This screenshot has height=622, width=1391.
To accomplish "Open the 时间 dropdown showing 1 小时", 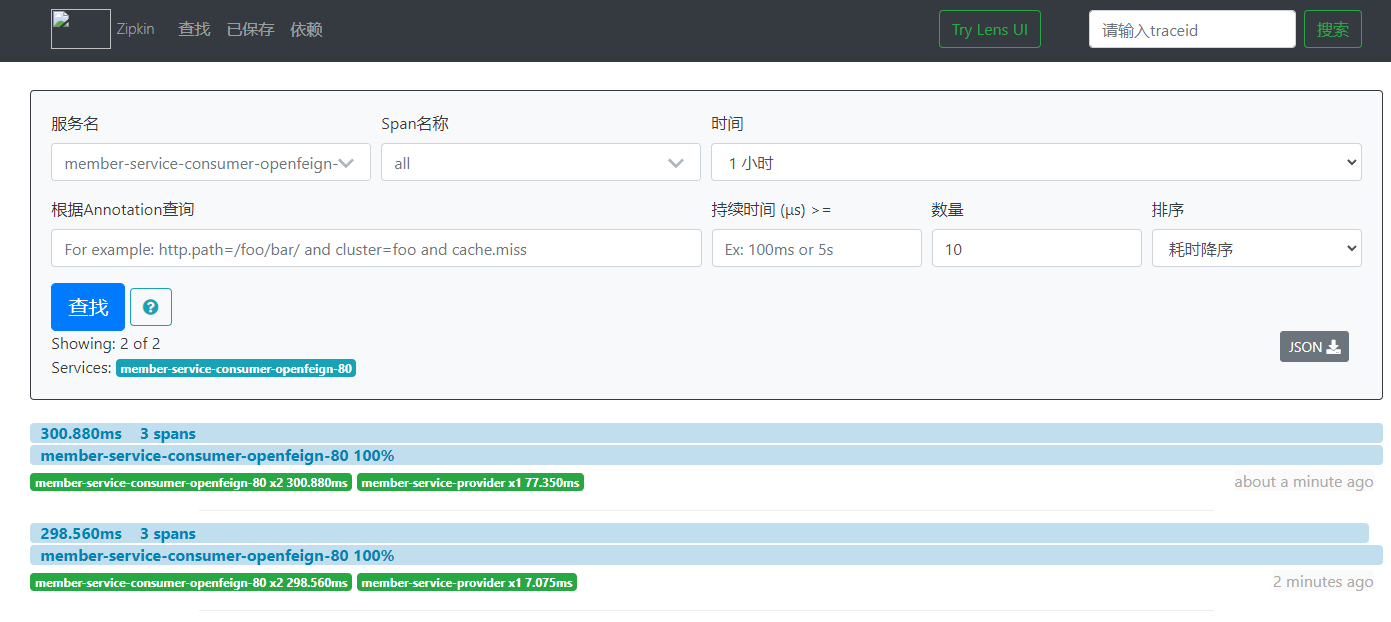I will pyautogui.click(x=1036, y=162).
